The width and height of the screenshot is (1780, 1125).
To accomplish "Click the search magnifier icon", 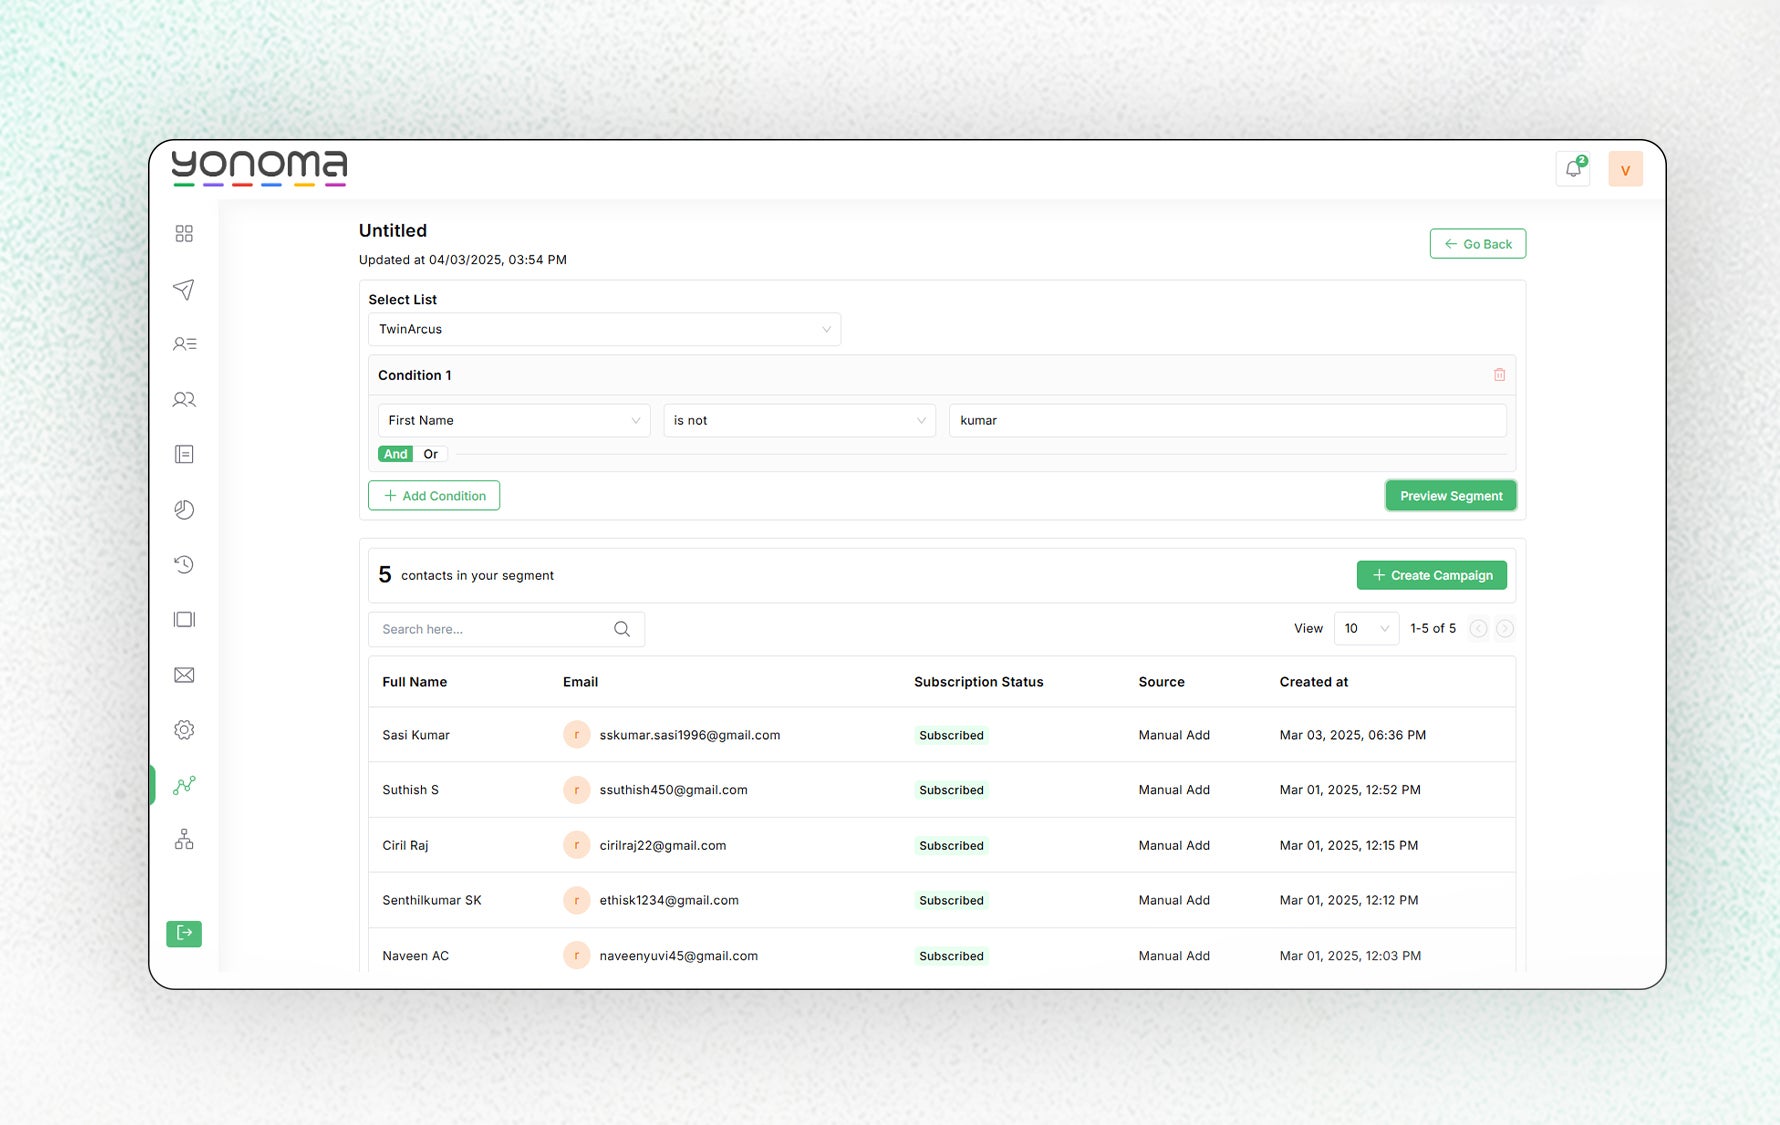I will (x=622, y=629).
